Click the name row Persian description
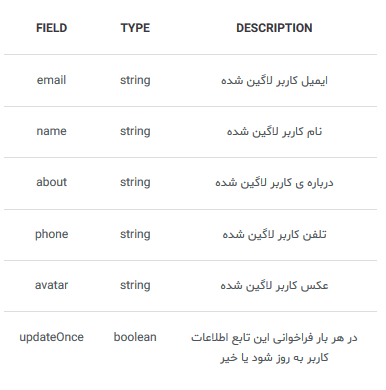Screen dimensions: 386x390 point(274,132)
